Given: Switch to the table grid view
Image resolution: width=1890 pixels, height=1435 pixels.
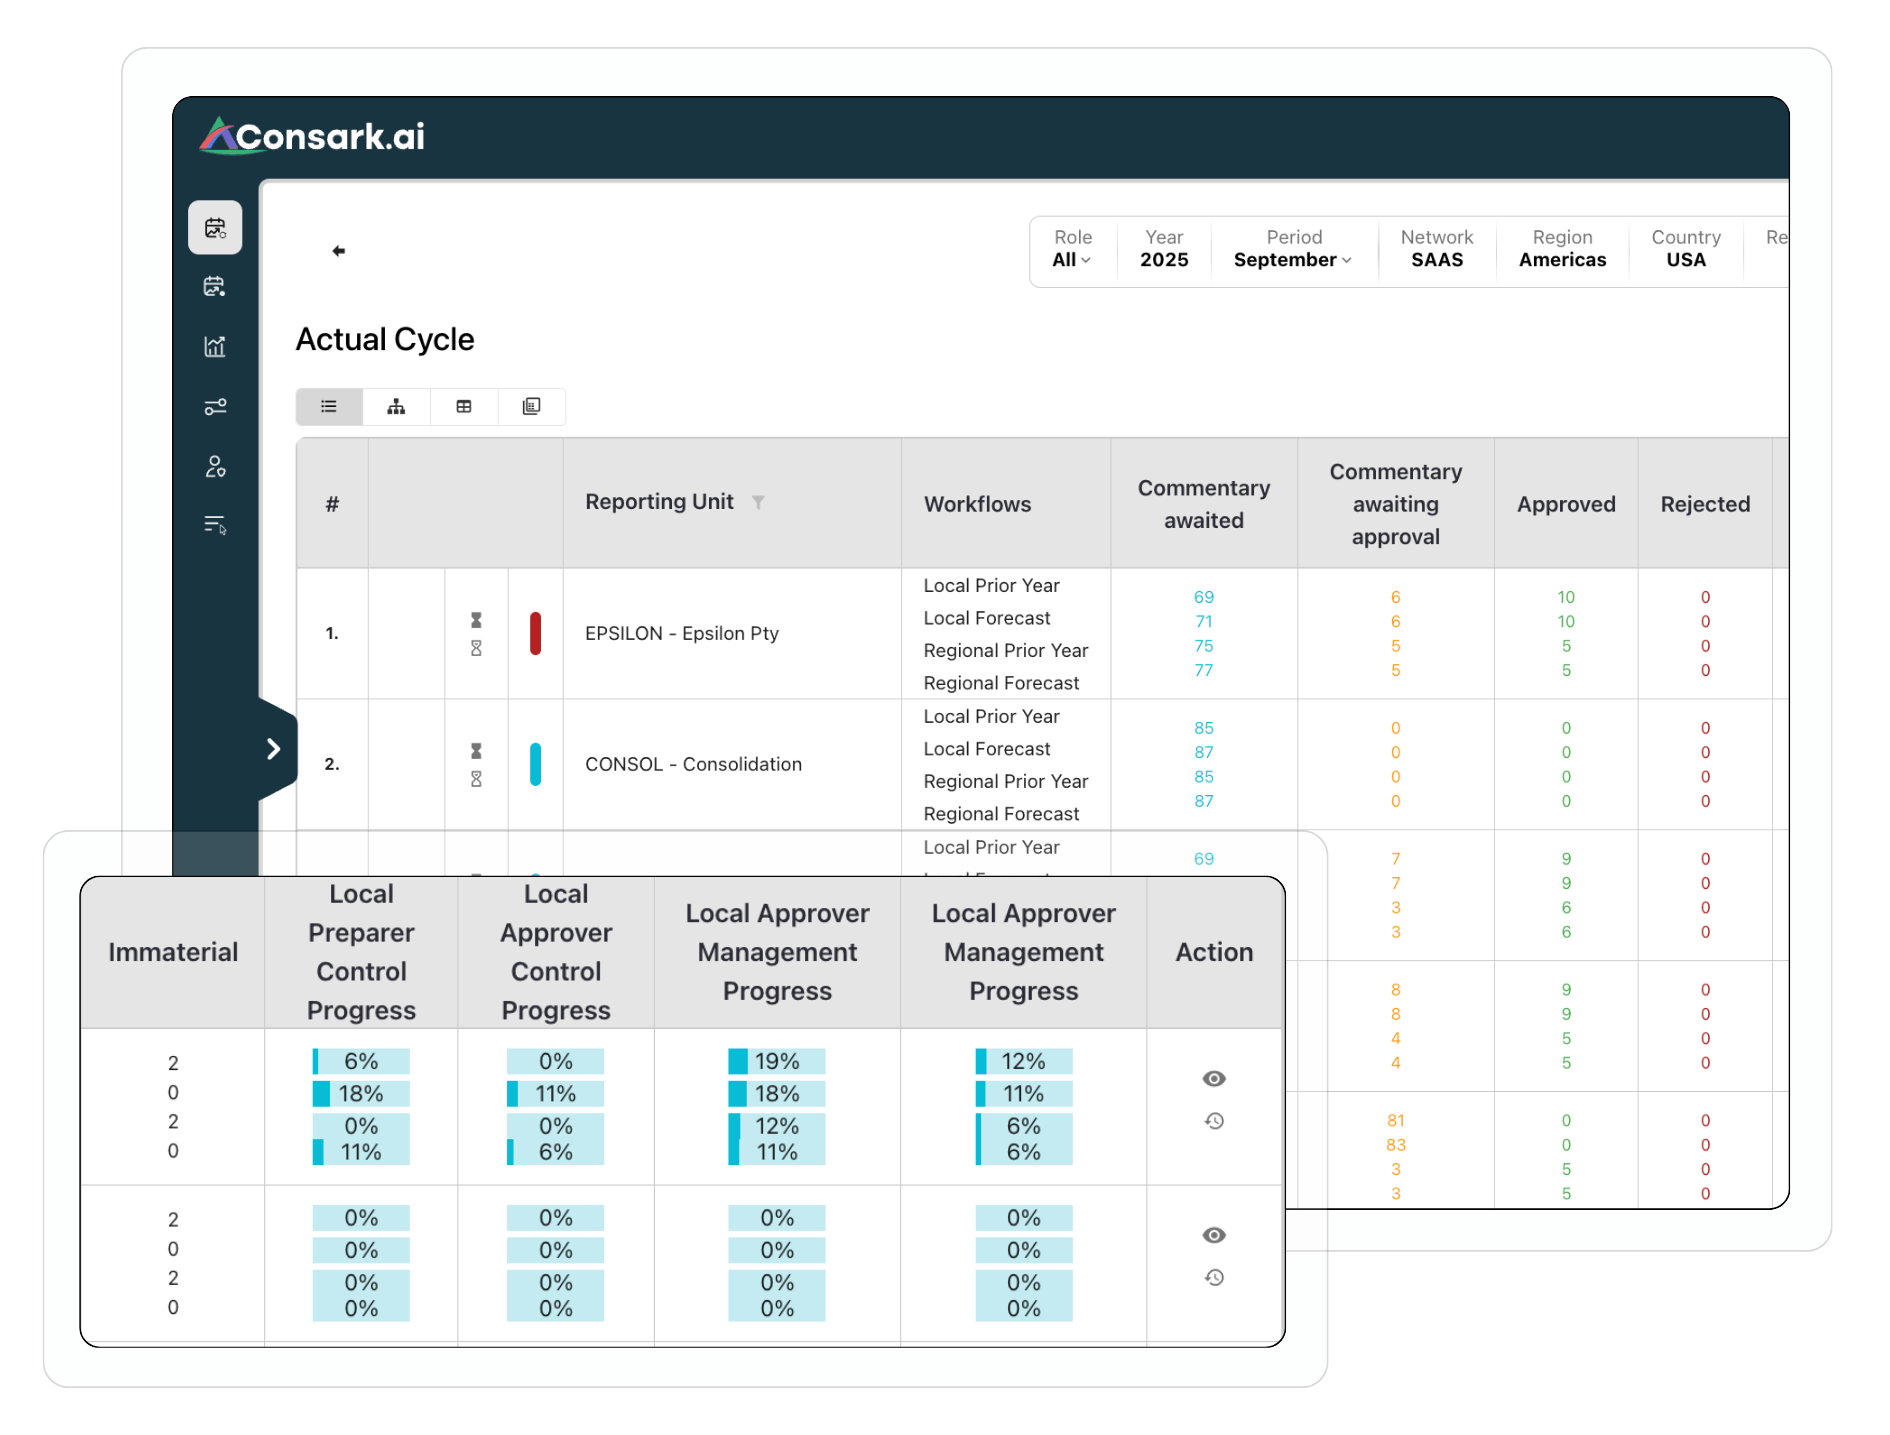Looking at the screenshot, I should pyautogui.click(x=463, y=406).
